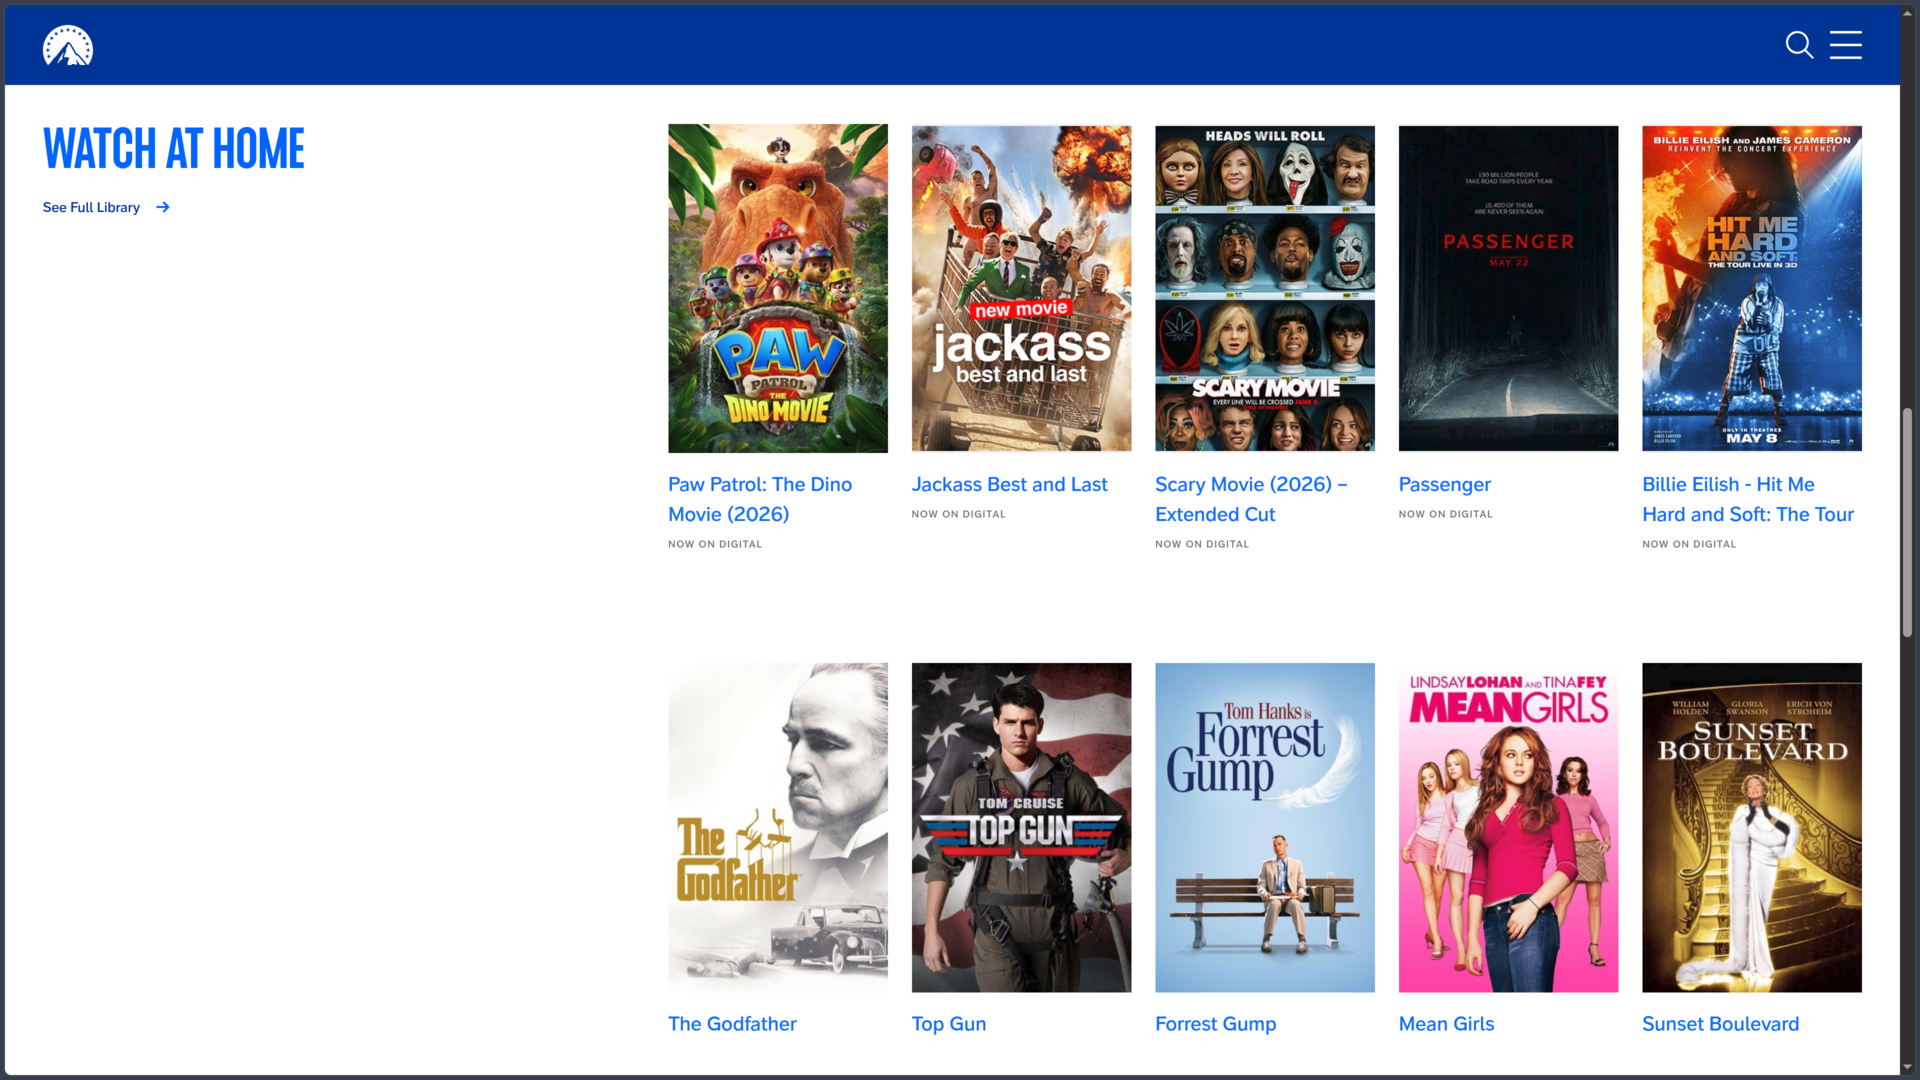Click the Jackass Best and Last title link
The height and width of the screenshot is (1080, 1920).
pos(1009,484)
